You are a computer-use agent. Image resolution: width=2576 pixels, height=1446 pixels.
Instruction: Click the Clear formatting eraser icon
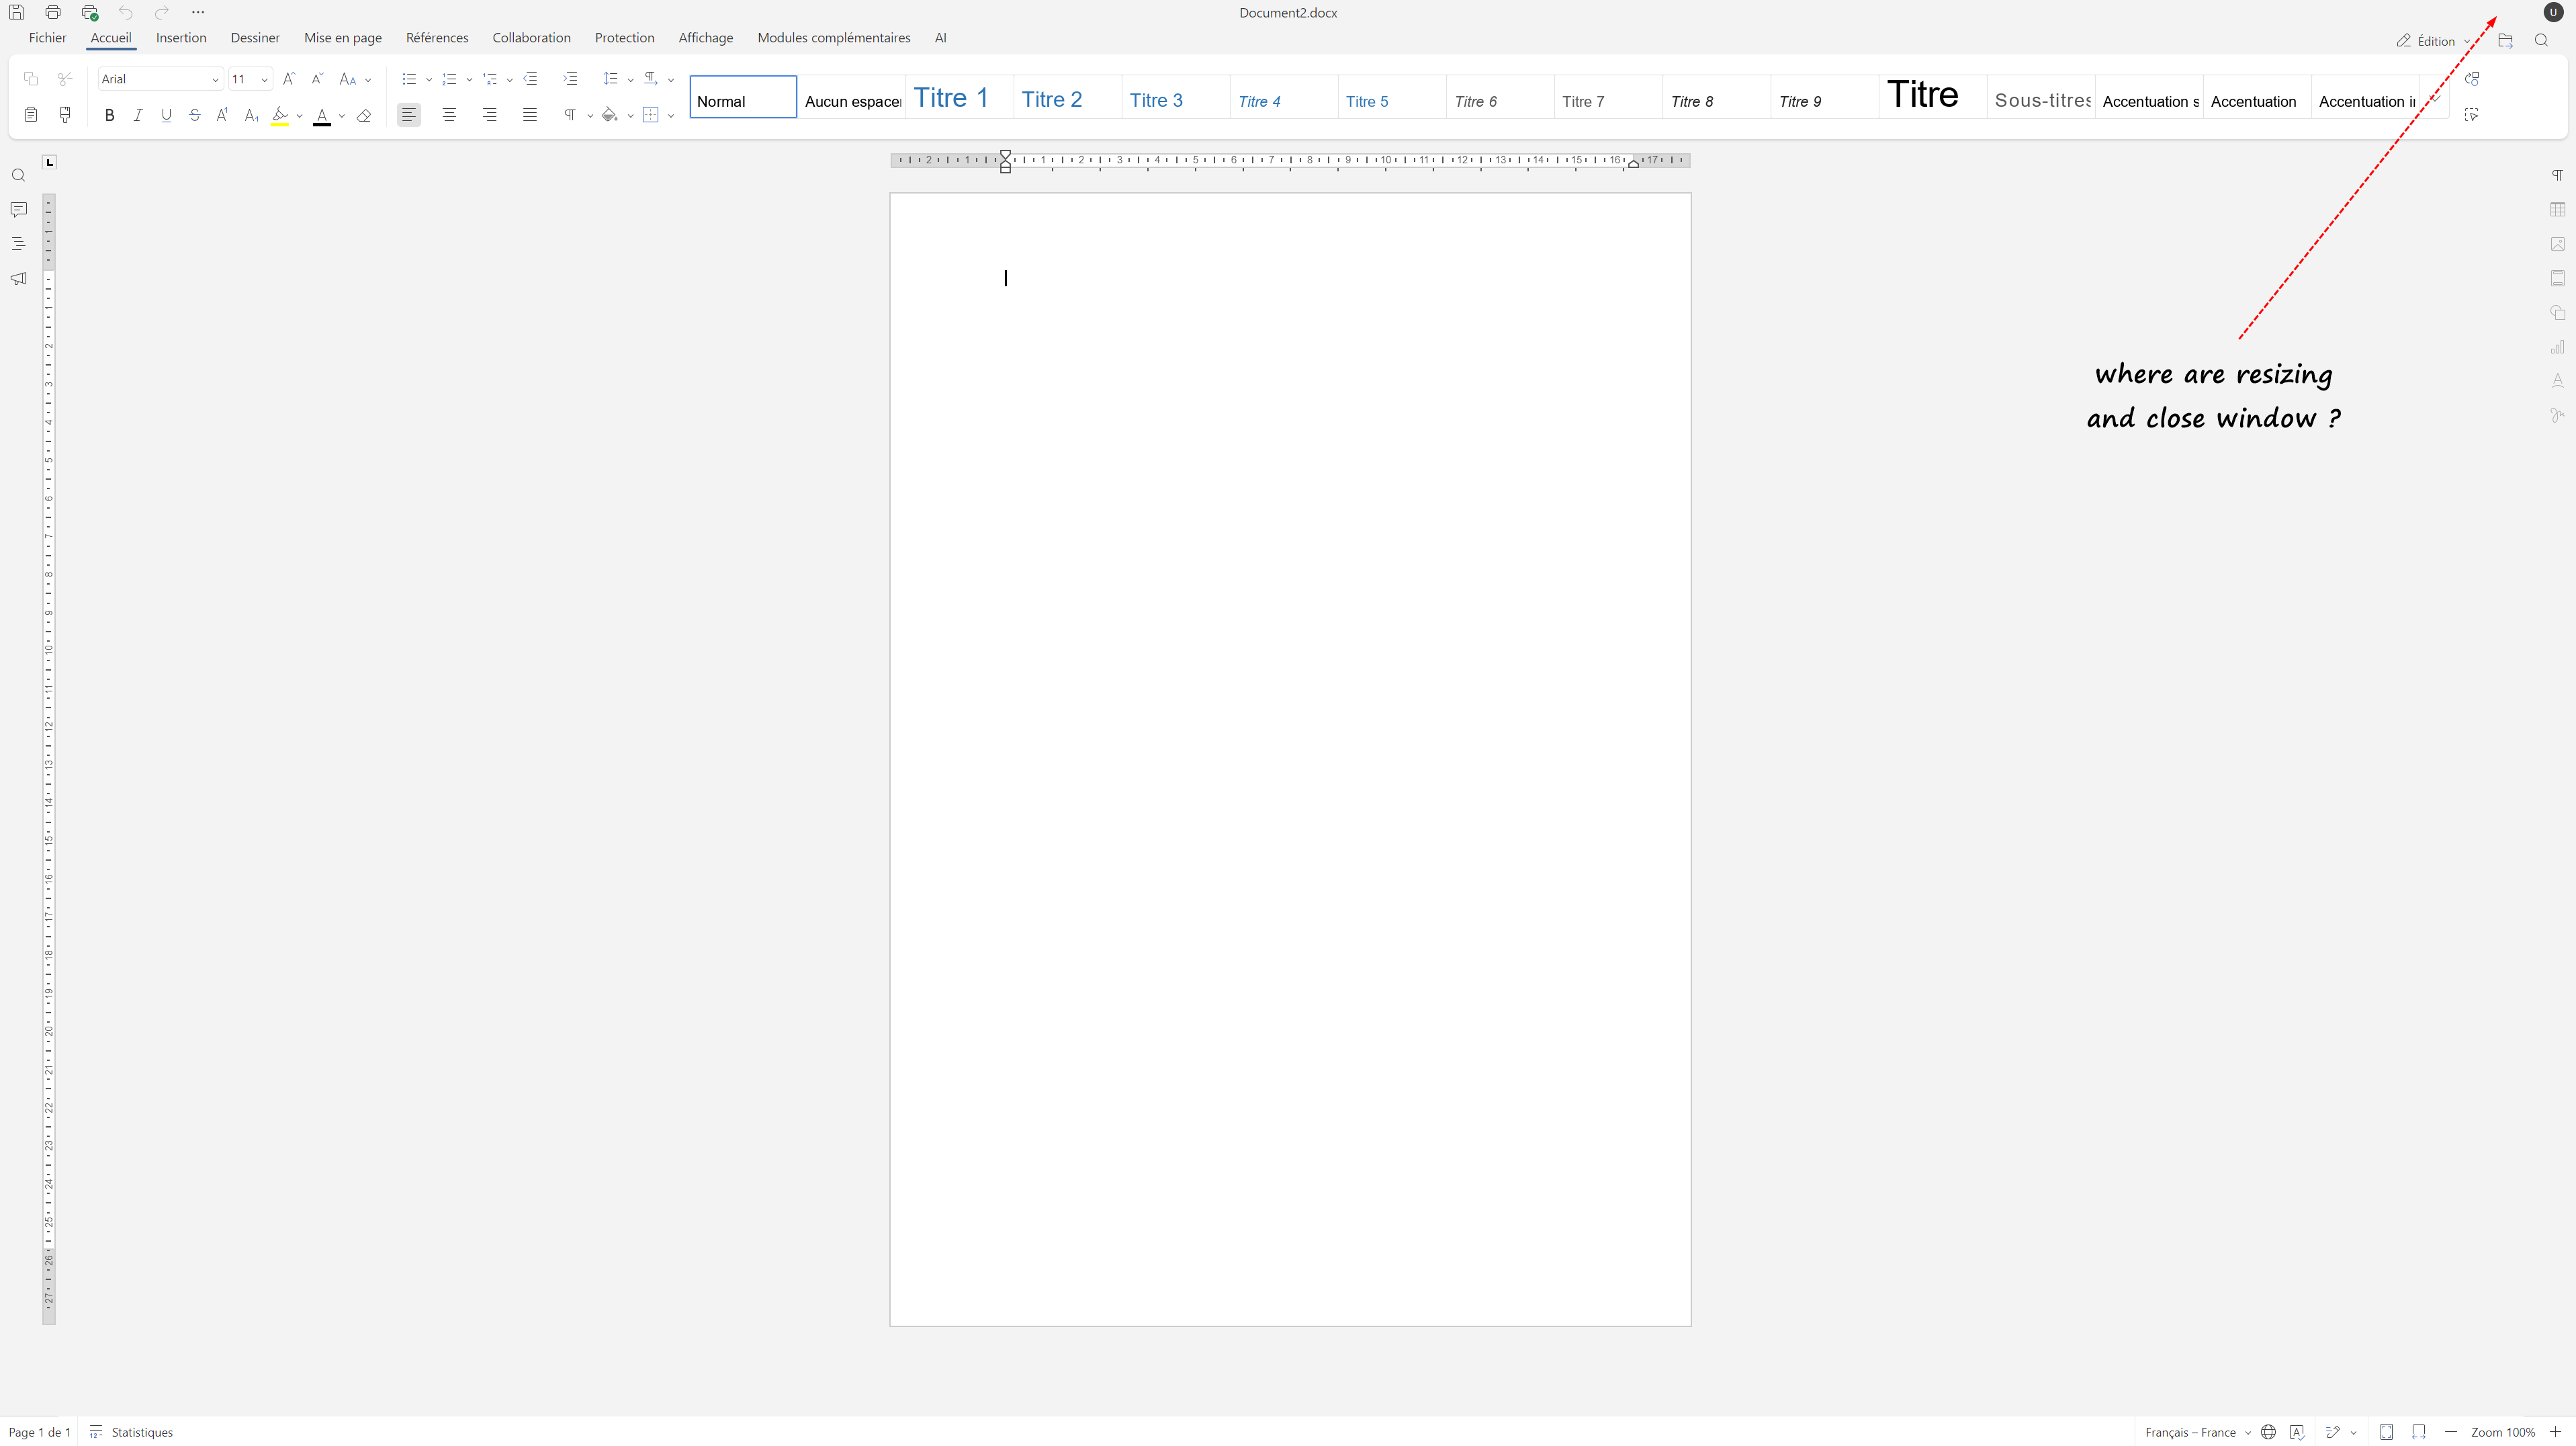[x=364, y=116]
